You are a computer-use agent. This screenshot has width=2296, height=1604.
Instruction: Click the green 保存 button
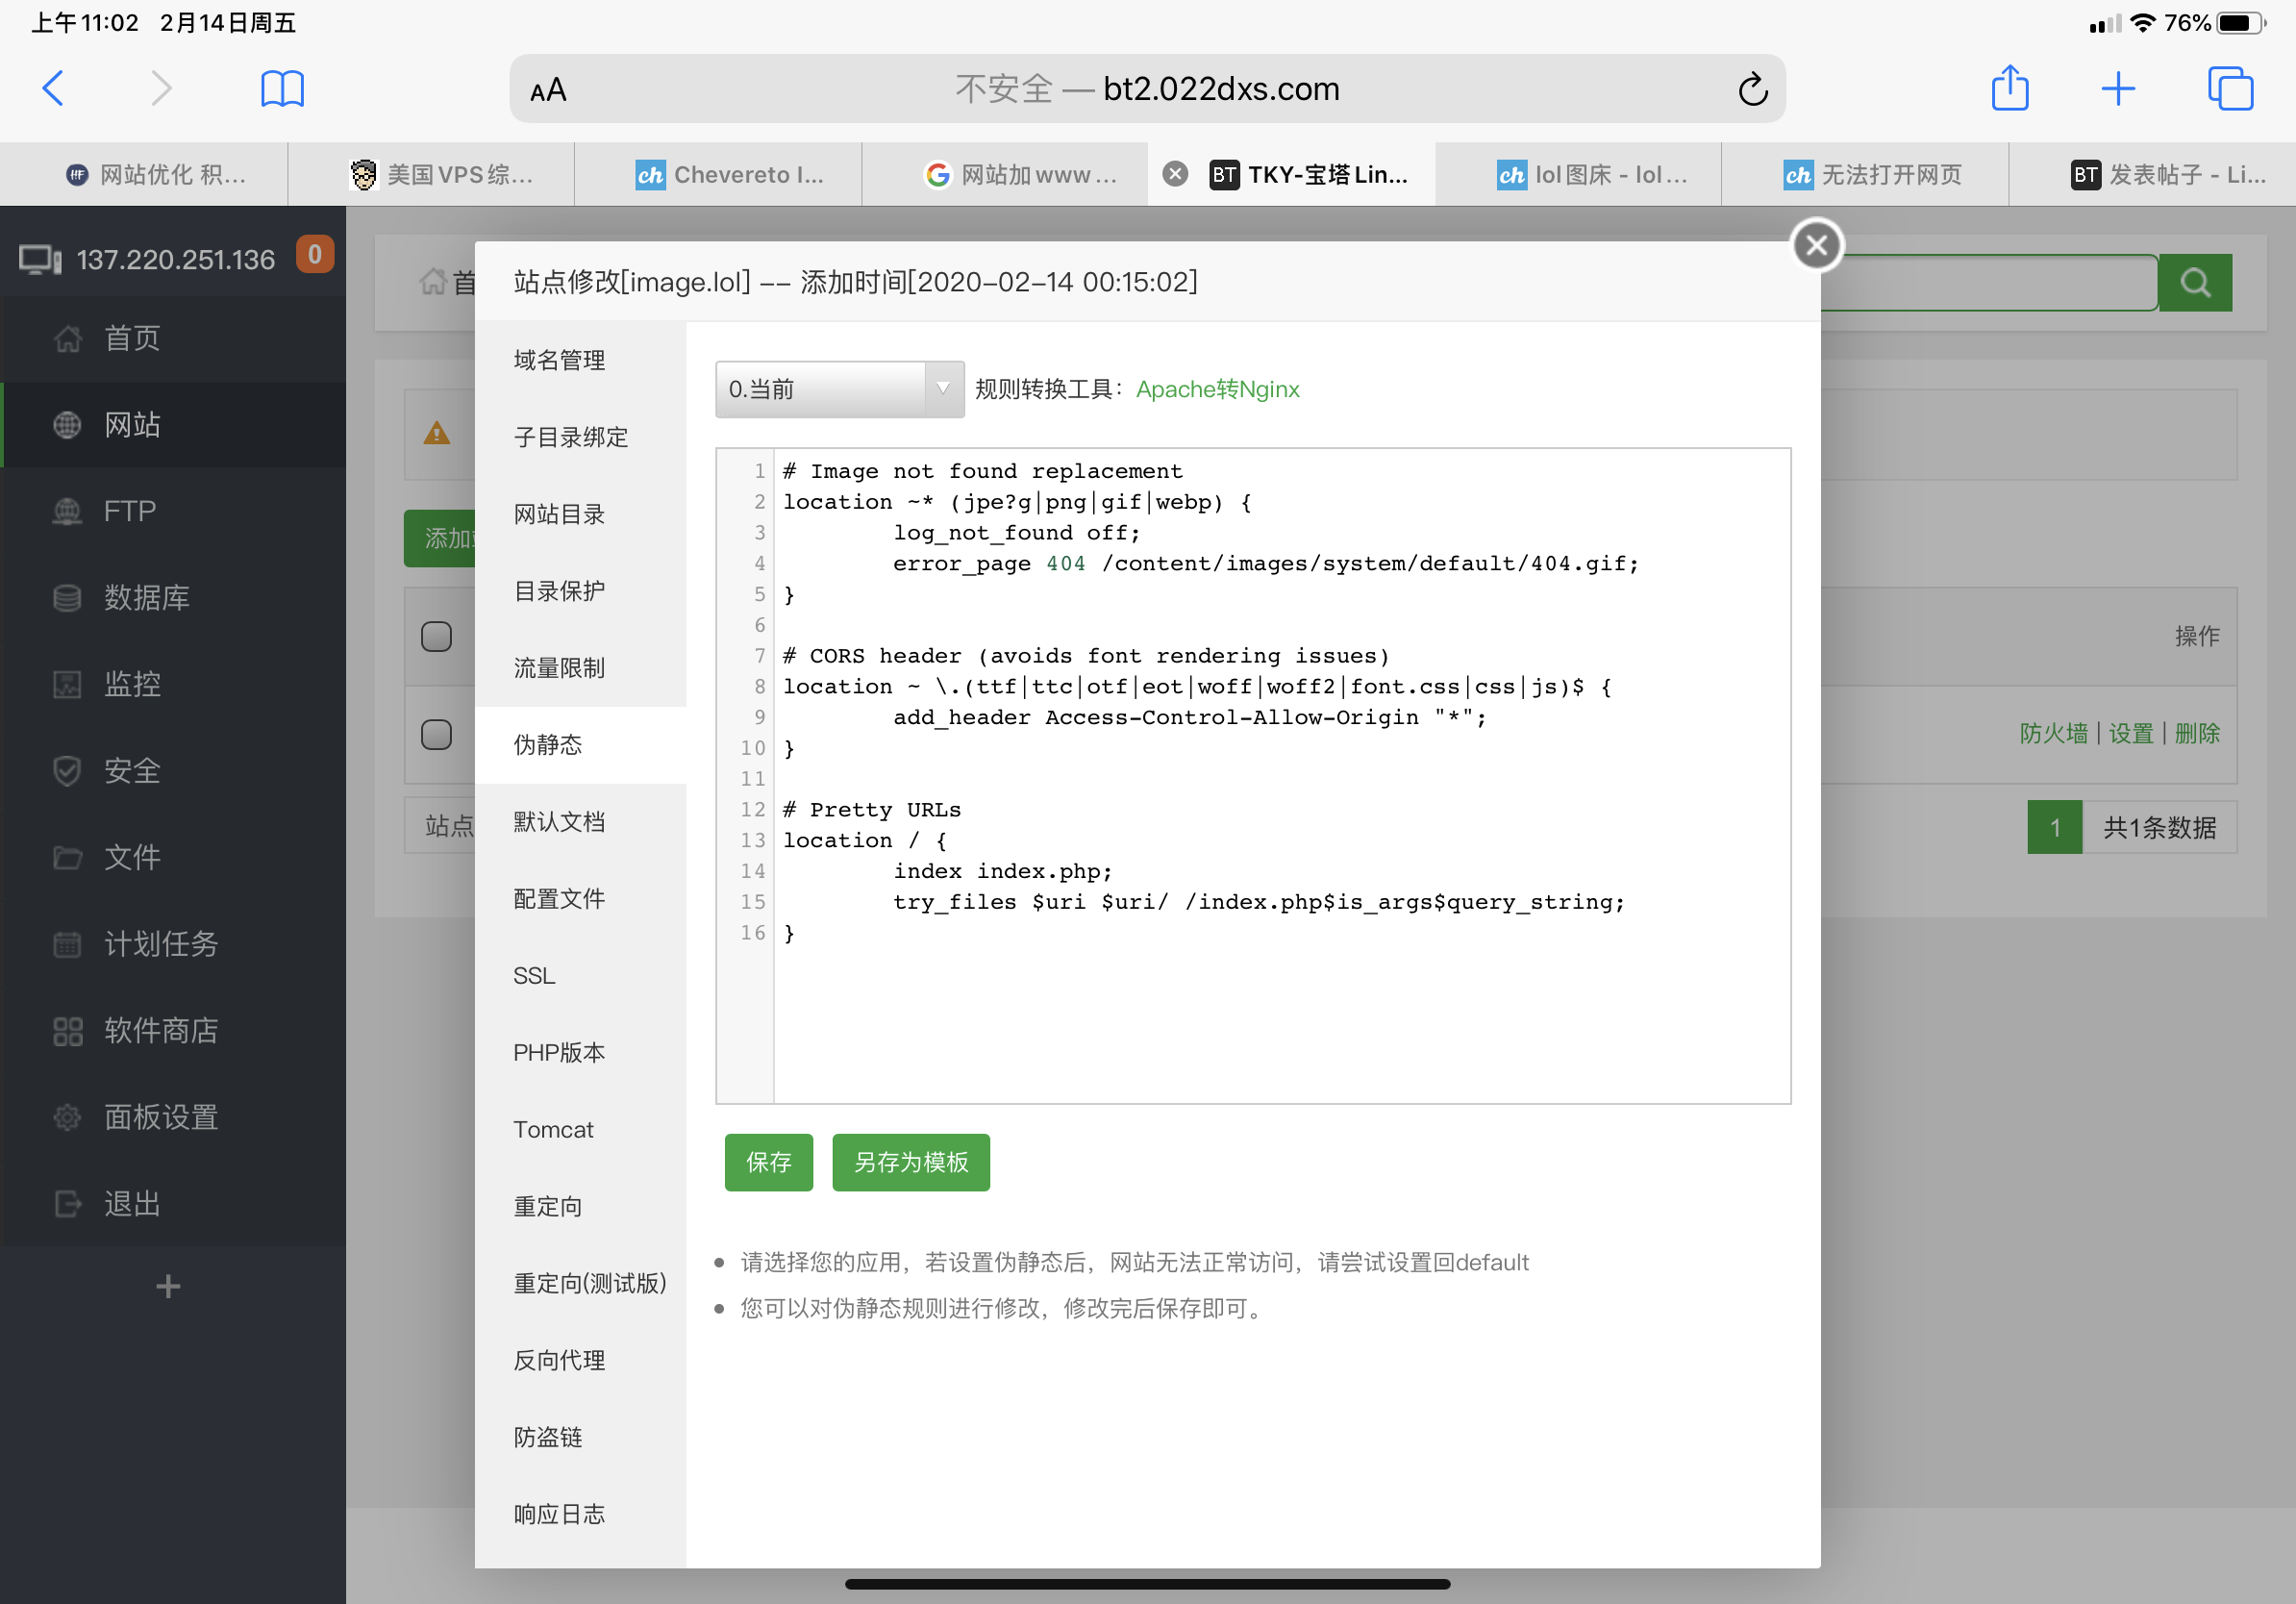click(768, 1162)
